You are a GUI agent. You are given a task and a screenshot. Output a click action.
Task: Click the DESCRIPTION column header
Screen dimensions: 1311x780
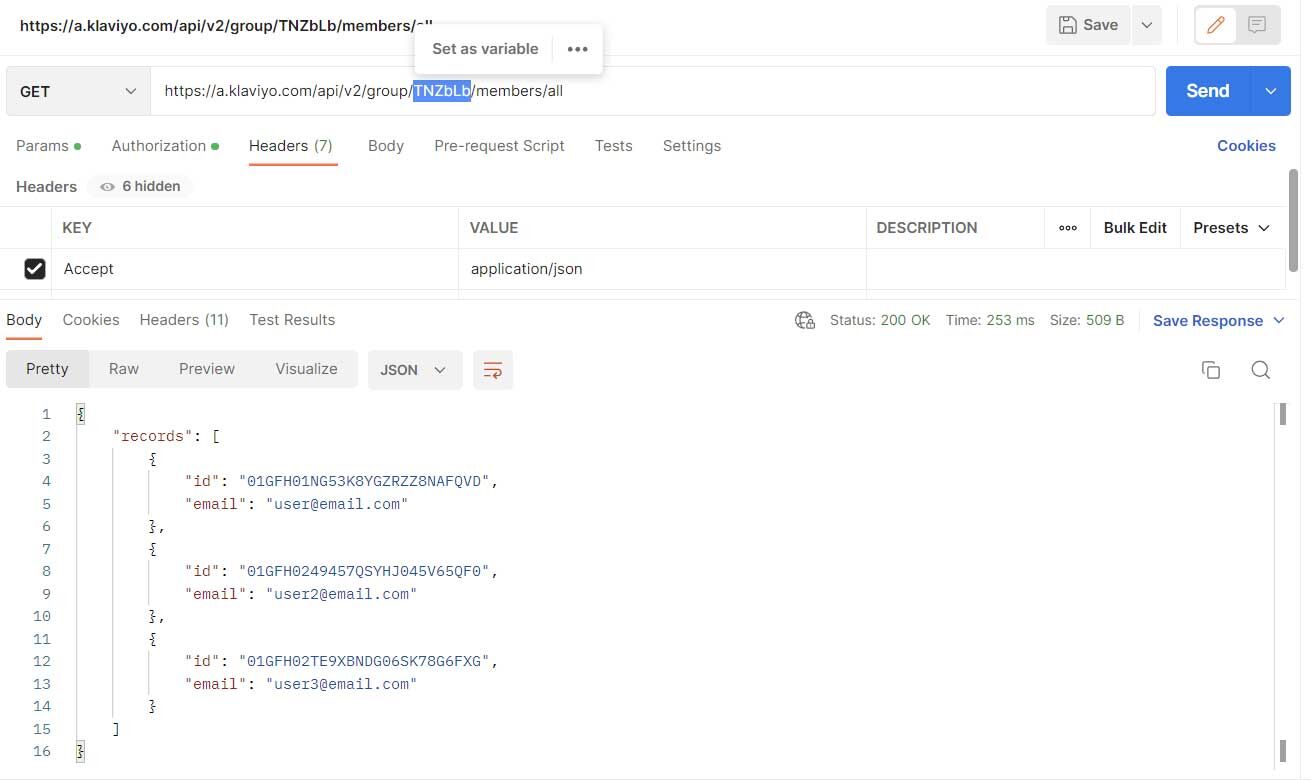pyautogui.click(x=927, y=228)
